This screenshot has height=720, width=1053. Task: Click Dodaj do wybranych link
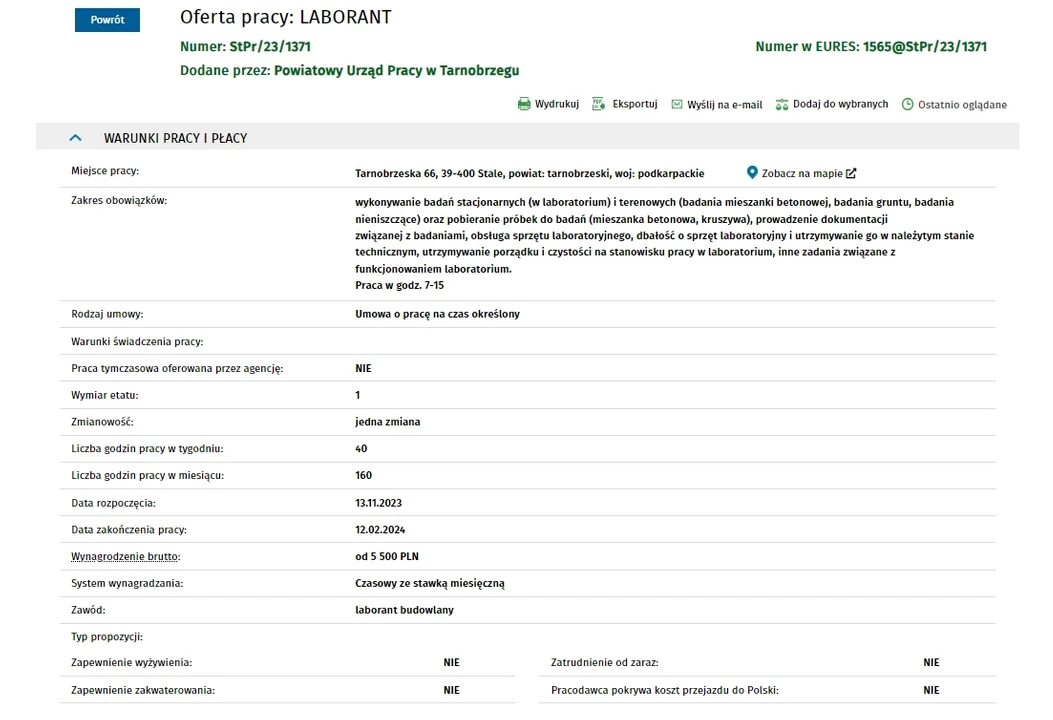840,104
